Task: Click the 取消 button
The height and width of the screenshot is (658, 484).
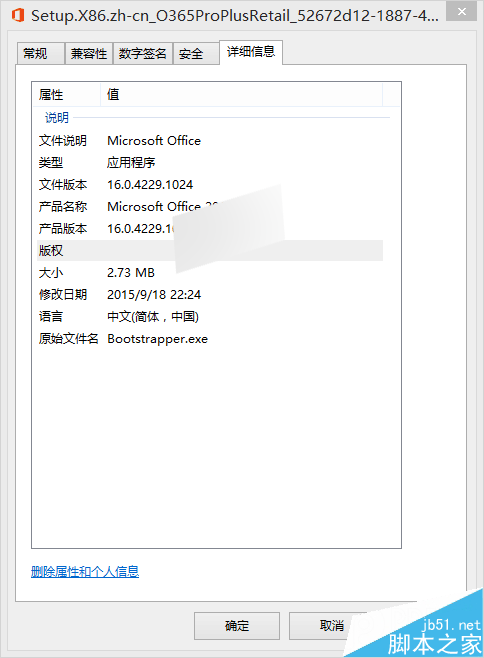Action: (x=332, y=626)
